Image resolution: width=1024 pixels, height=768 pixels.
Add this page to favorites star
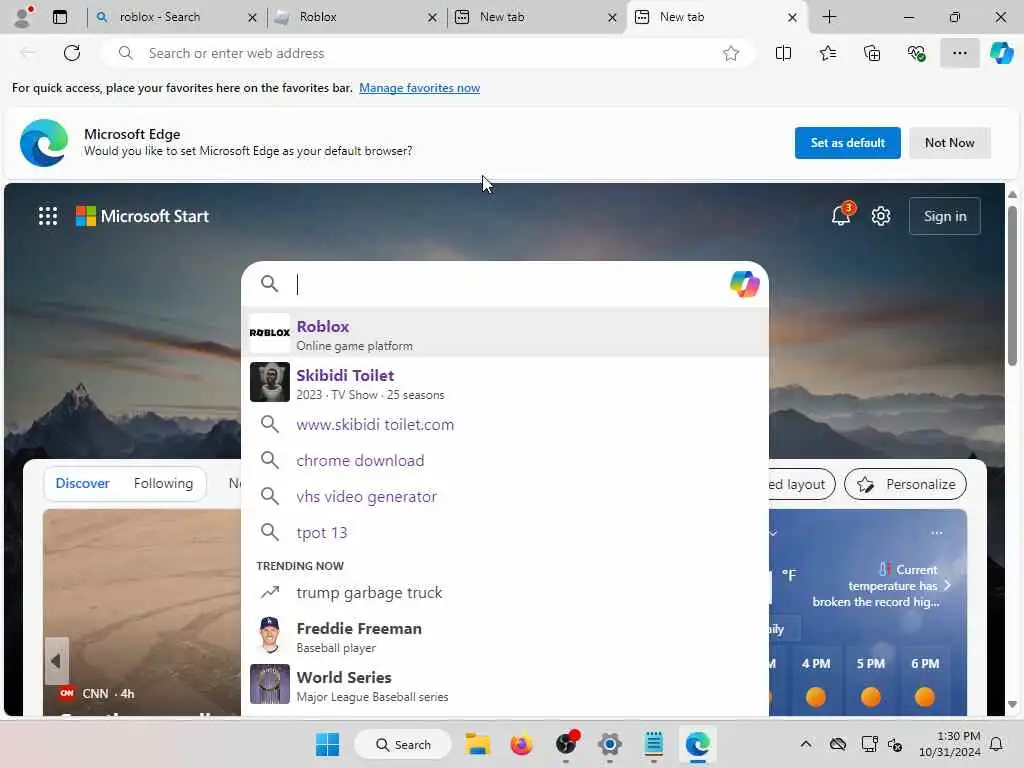731,53
